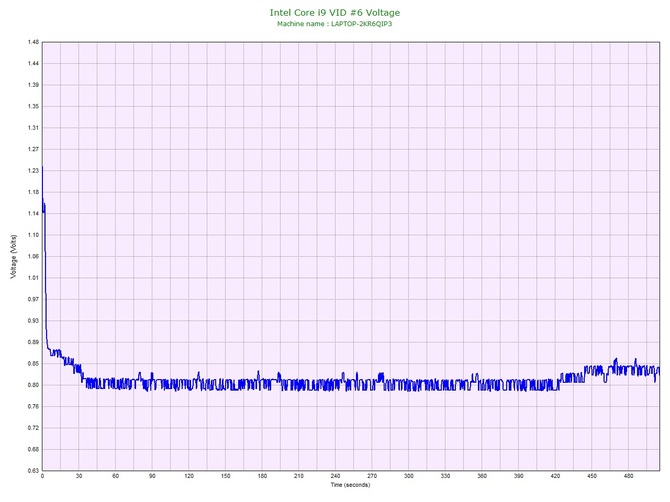The width and height of the screenshot is (670, 502).
Task: Click the 30 seconds time axis tick
Action: (x=79, y=476)
